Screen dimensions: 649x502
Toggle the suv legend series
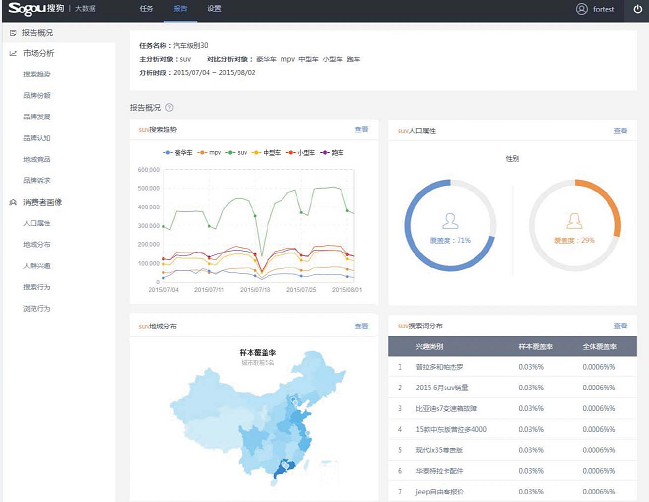[236, 153]
